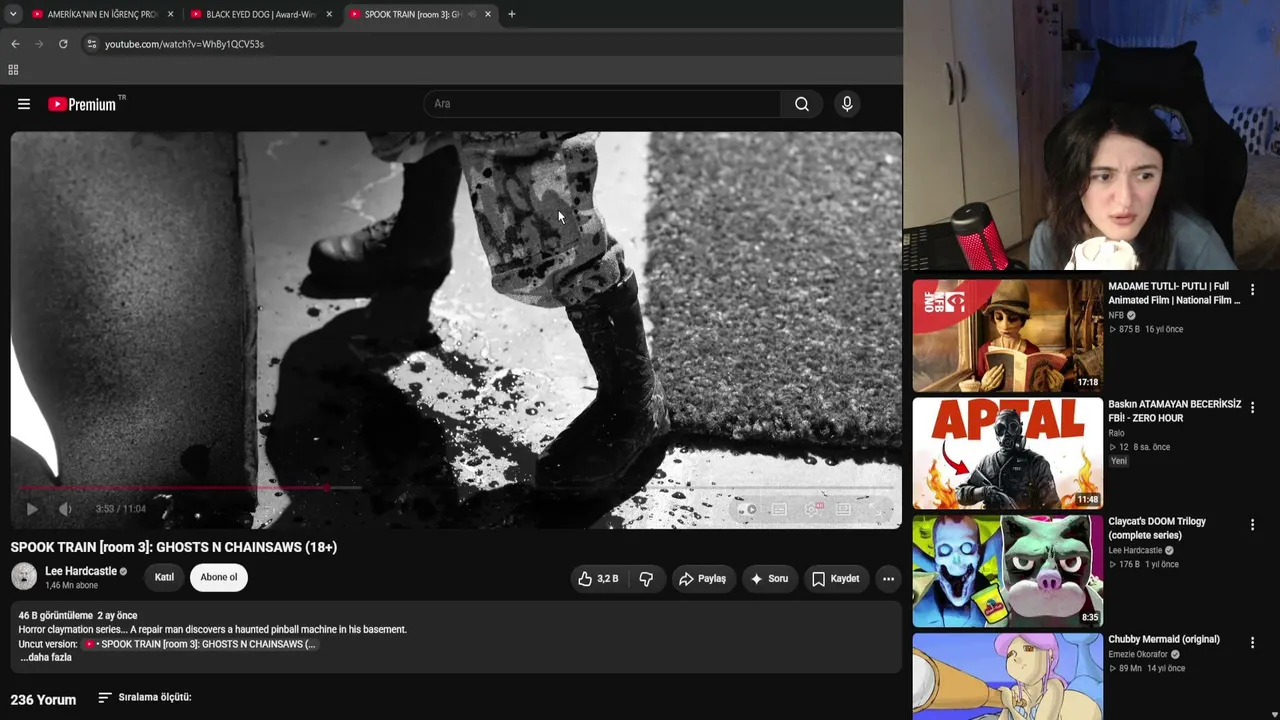Close the BLACK EYED DOG tab

point(329,14)
